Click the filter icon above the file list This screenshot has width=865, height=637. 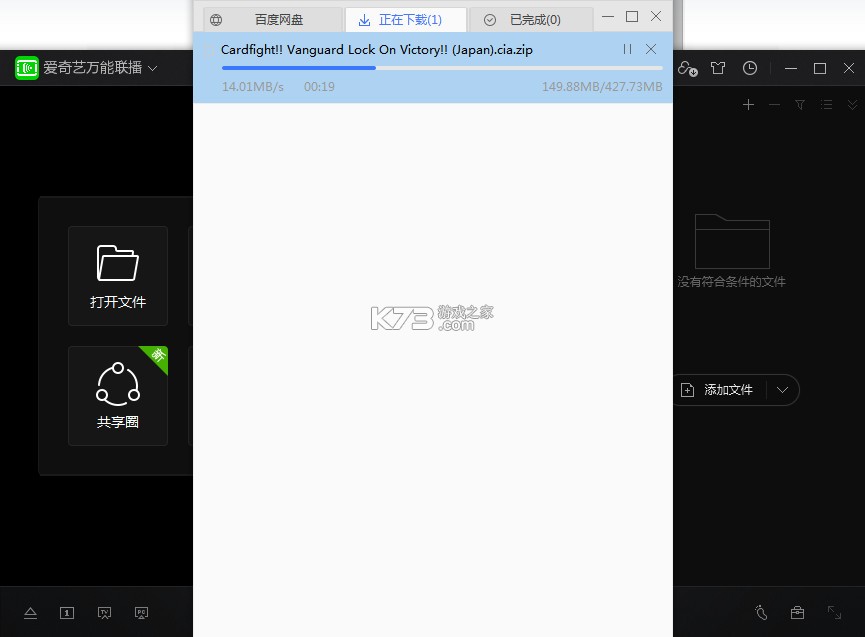click(800, 104)
